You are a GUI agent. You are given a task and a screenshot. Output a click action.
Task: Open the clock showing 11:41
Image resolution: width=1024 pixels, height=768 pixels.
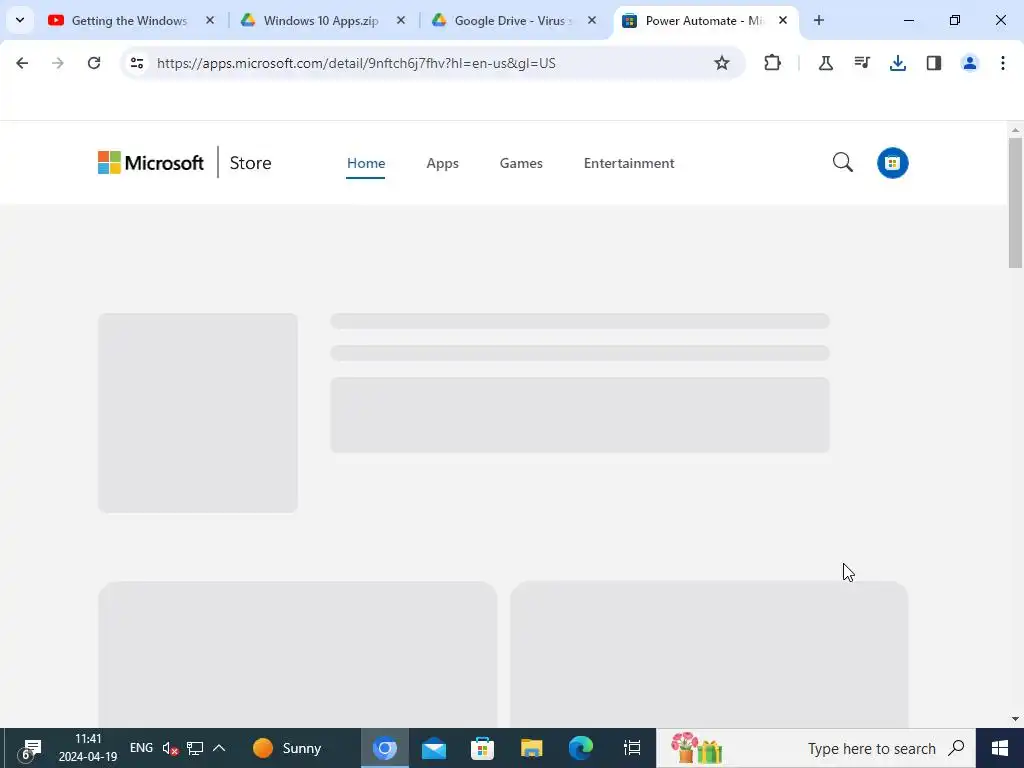[x=88, y=748]
